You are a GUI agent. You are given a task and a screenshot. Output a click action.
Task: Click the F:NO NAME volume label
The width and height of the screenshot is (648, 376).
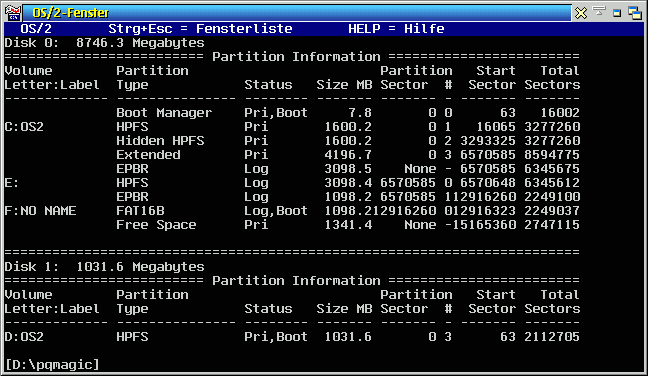coord(40,211)
